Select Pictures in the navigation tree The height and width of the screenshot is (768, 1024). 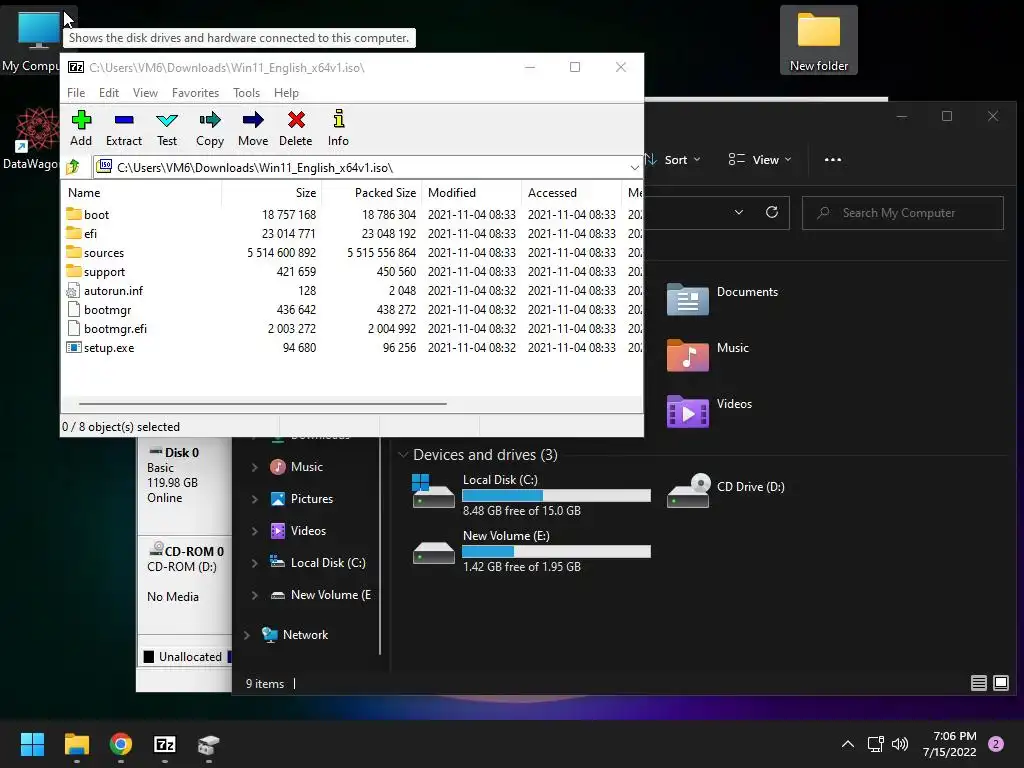tap(302, 499)
